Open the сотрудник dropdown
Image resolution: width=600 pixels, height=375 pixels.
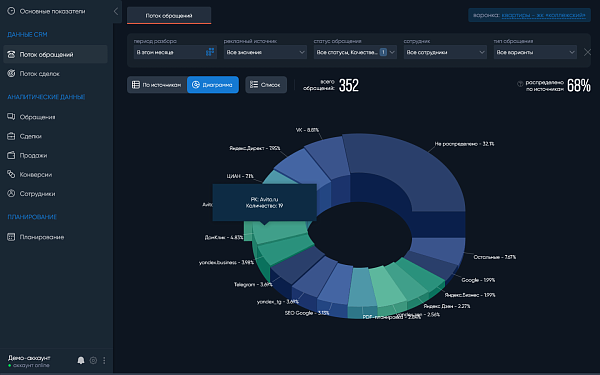click(x=445, y=52)
